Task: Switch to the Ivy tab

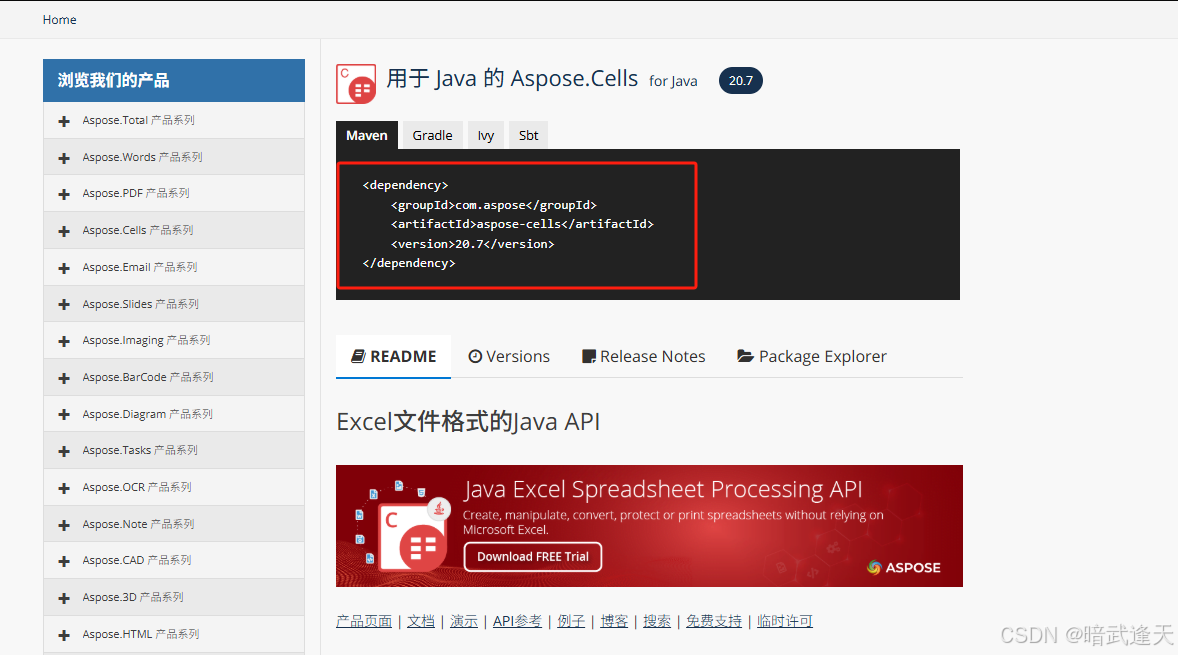Action: [486, 135]
